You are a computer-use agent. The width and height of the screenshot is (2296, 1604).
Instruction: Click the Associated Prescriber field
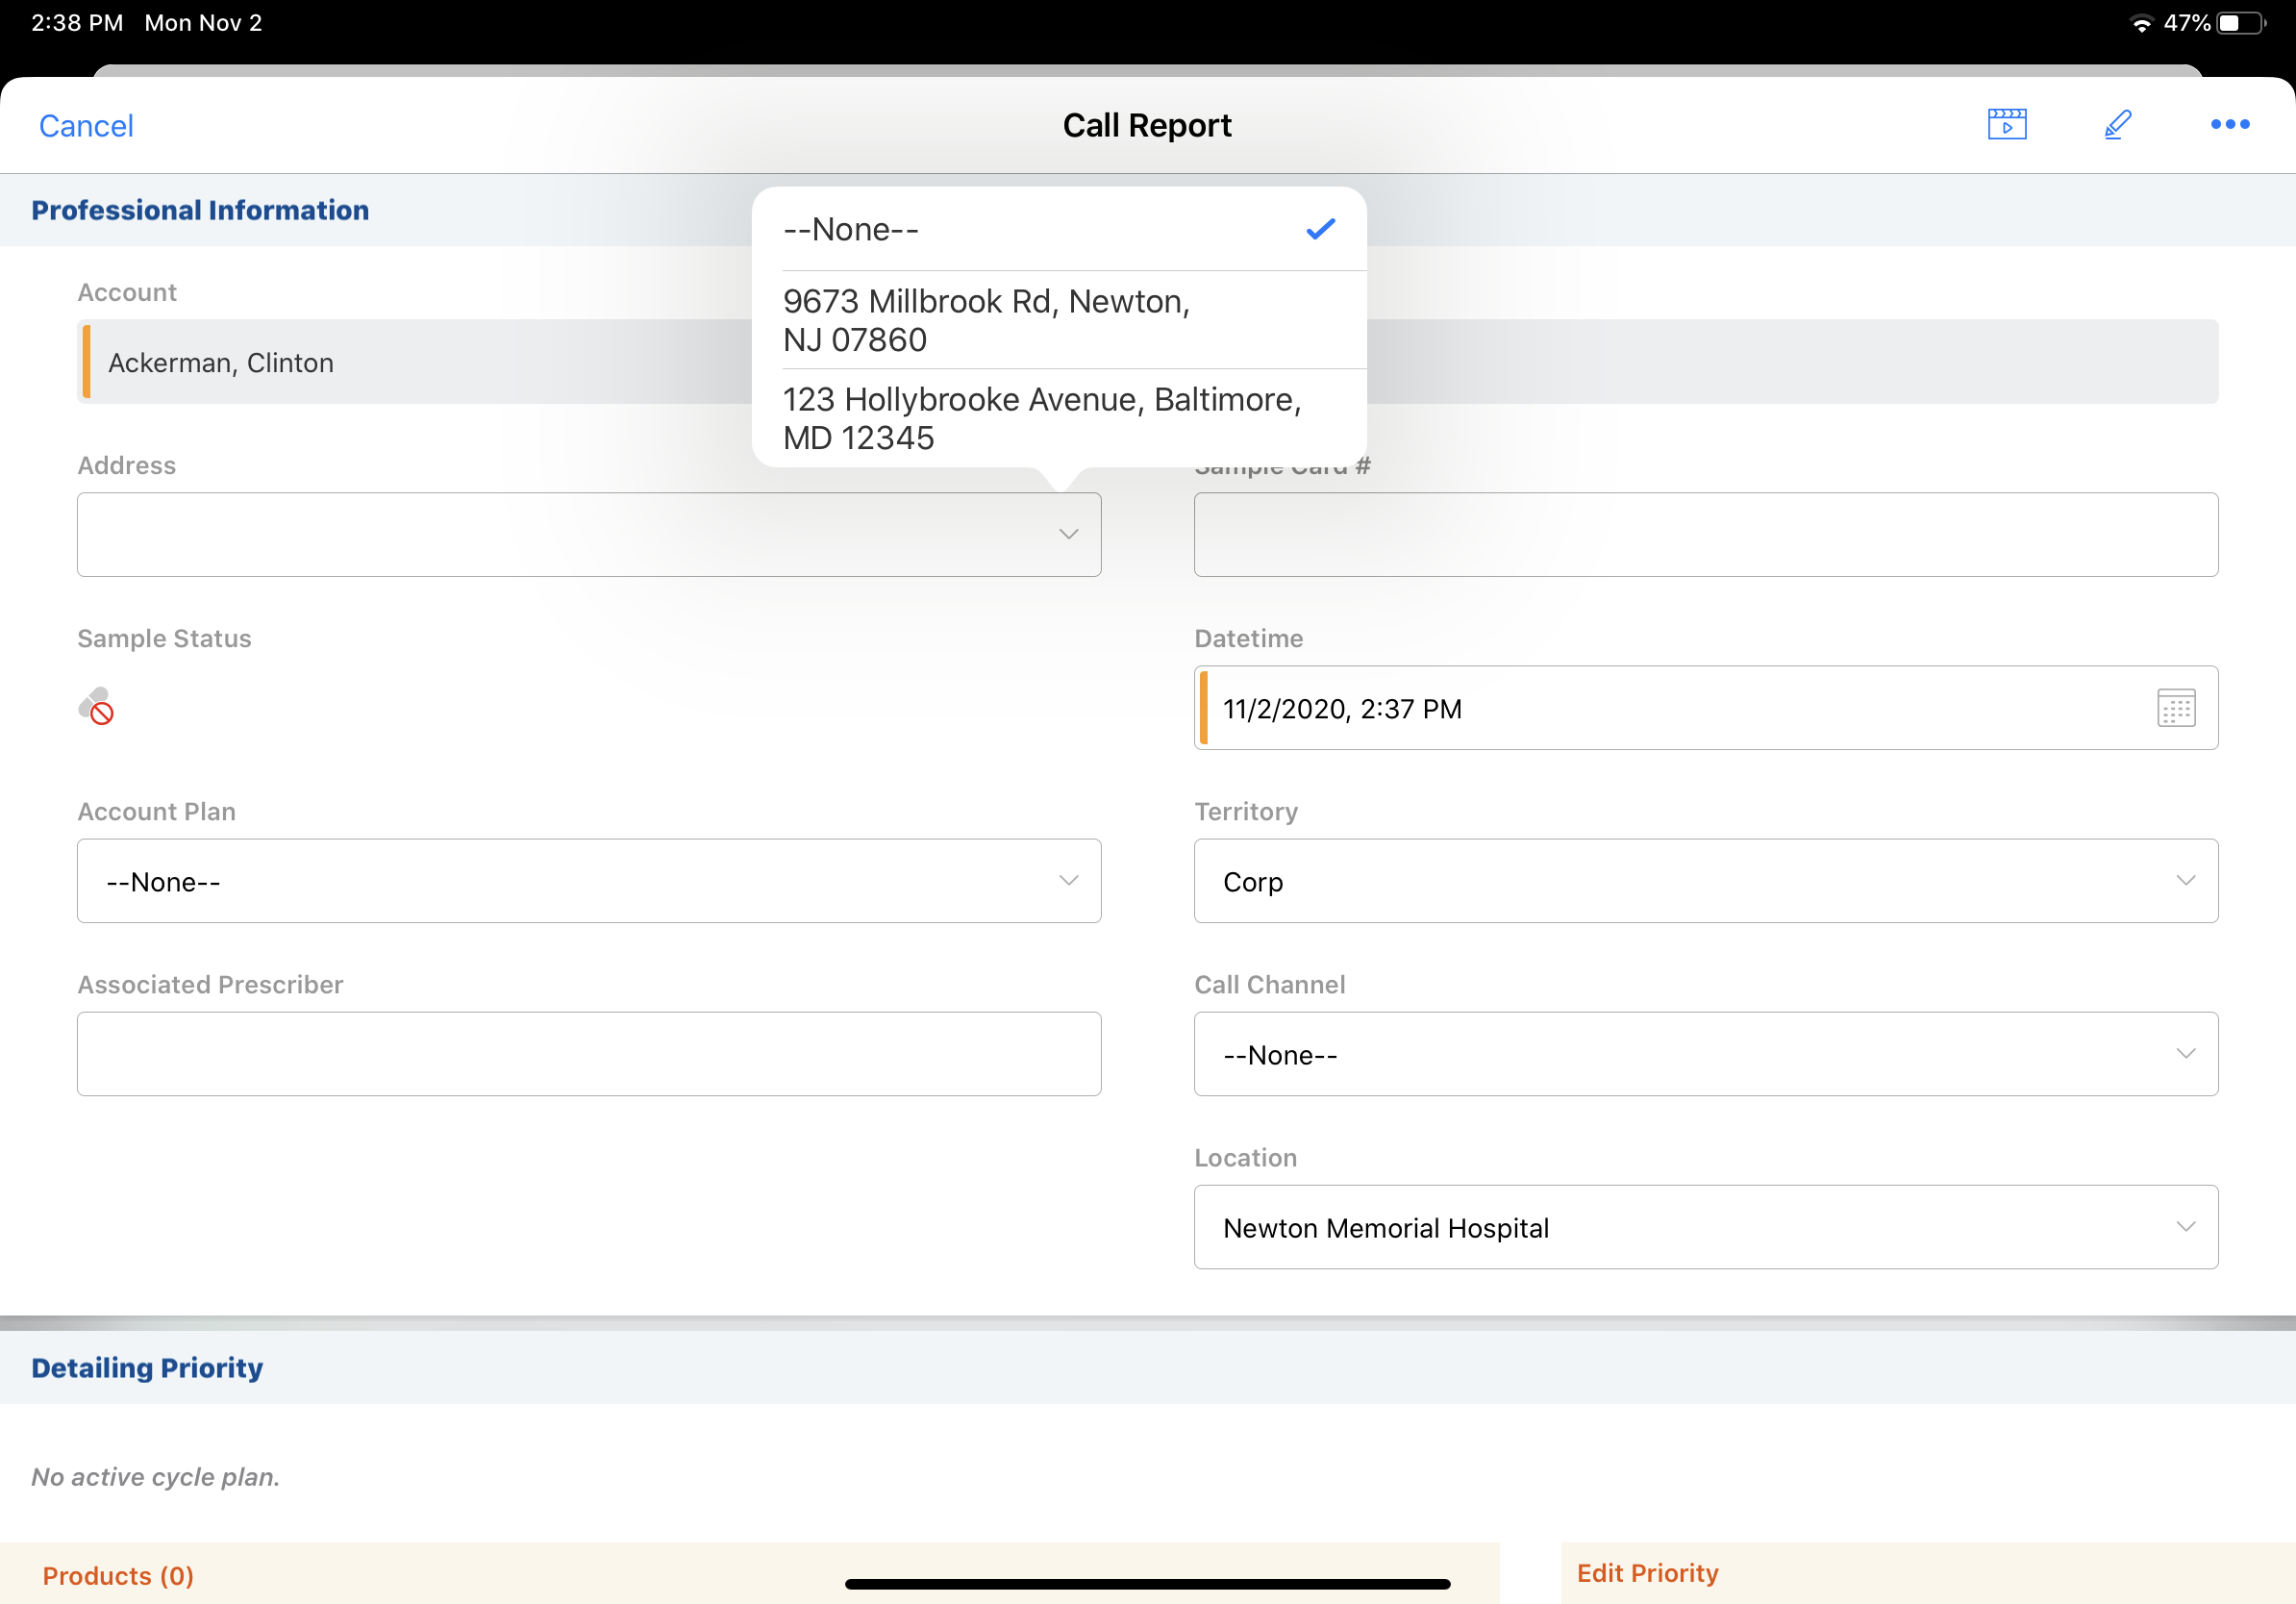point(588,1054)
